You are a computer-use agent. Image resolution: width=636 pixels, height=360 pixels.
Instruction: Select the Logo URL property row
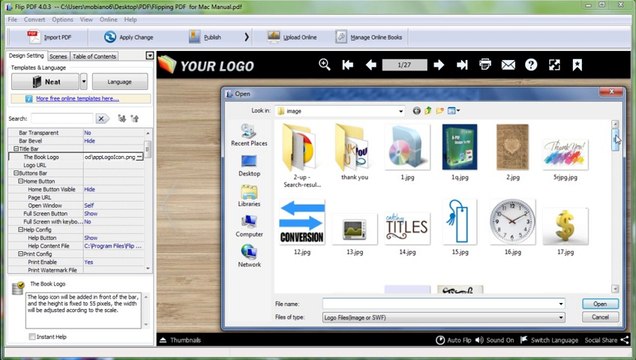click(x=76, y=165)
